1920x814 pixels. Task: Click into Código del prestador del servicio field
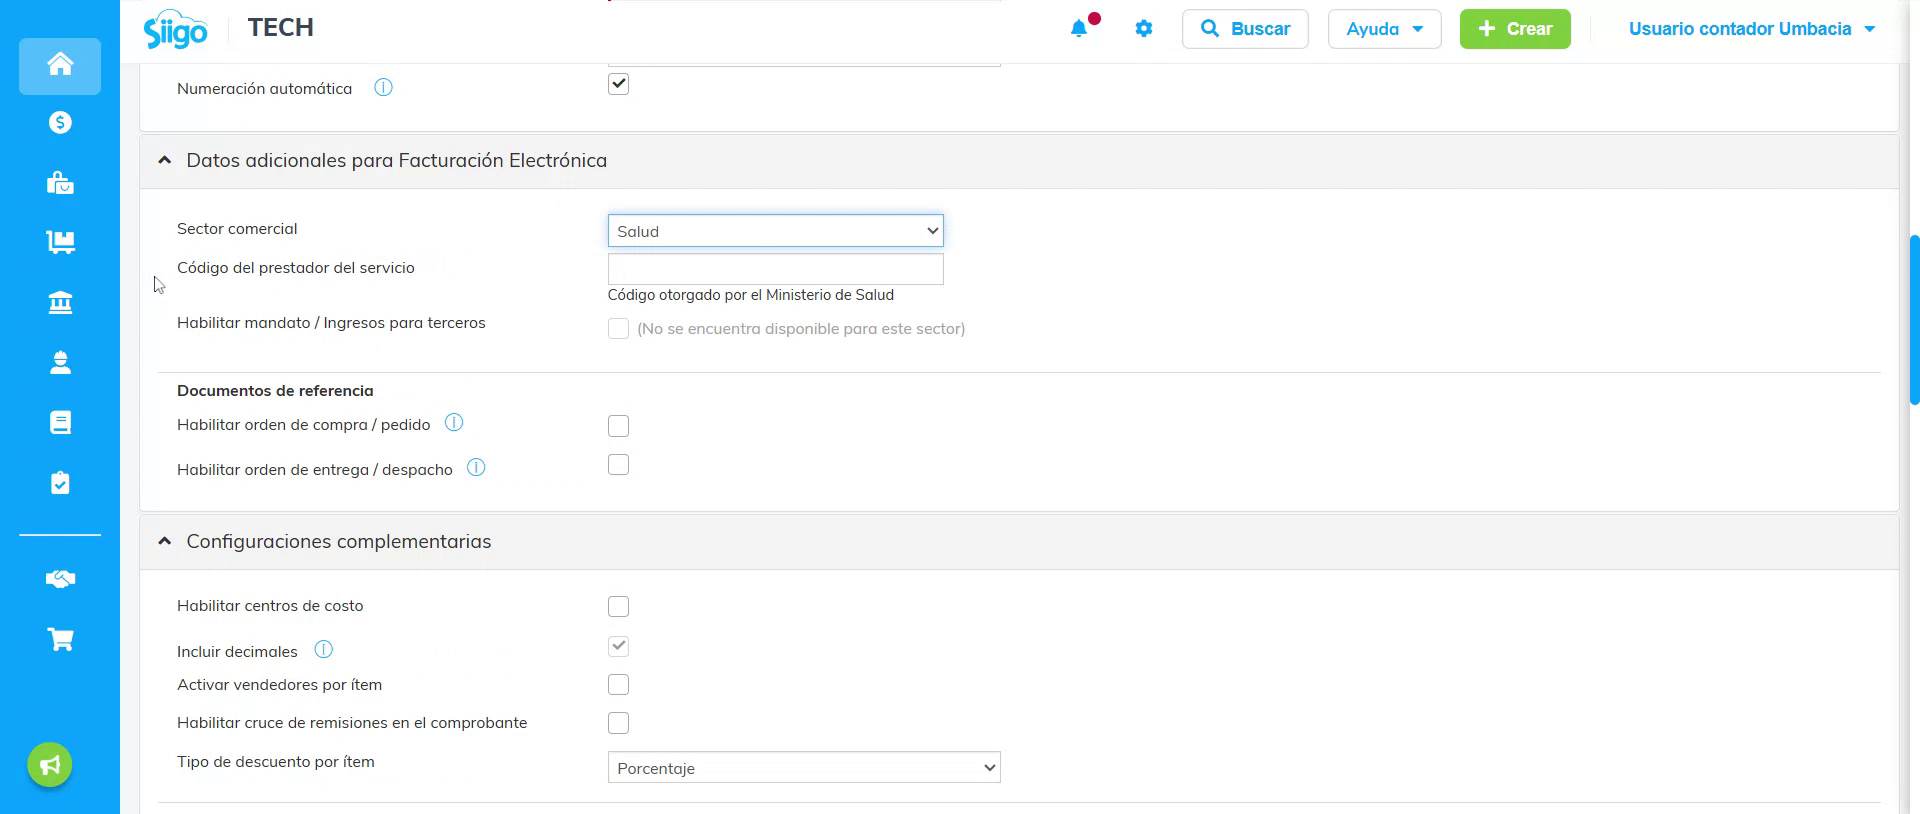pyautogui.click(x=775, y=269)
